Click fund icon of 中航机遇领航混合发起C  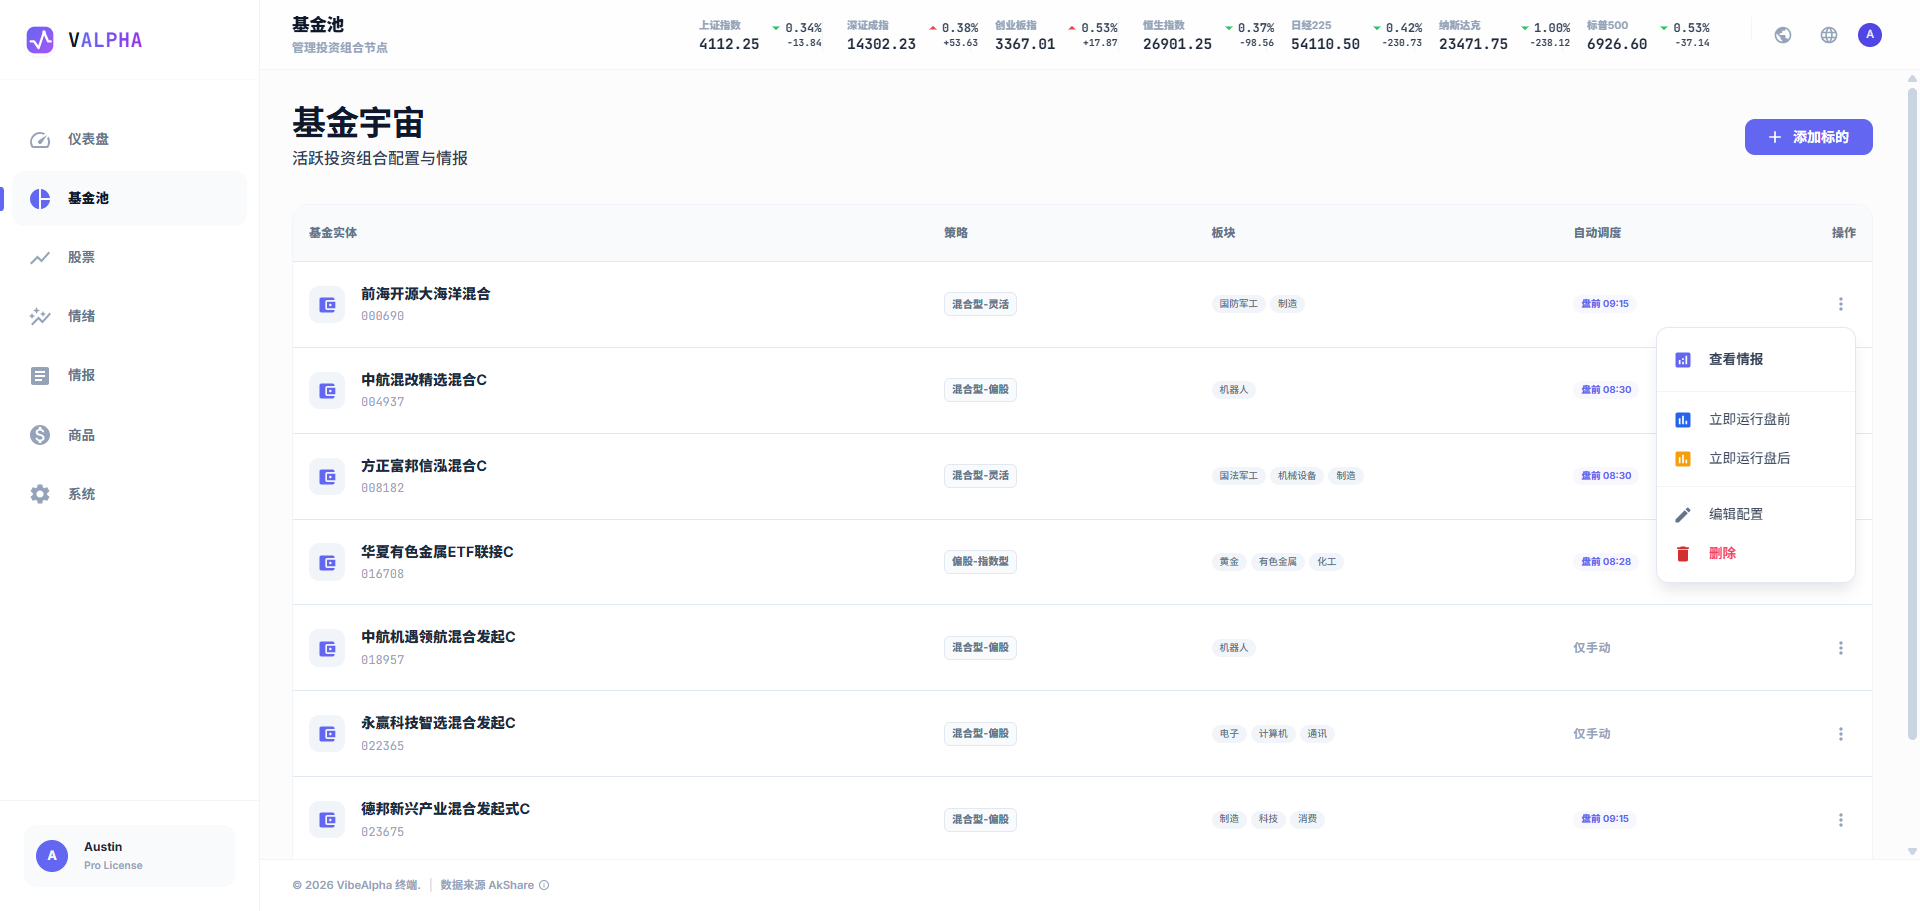327,649
